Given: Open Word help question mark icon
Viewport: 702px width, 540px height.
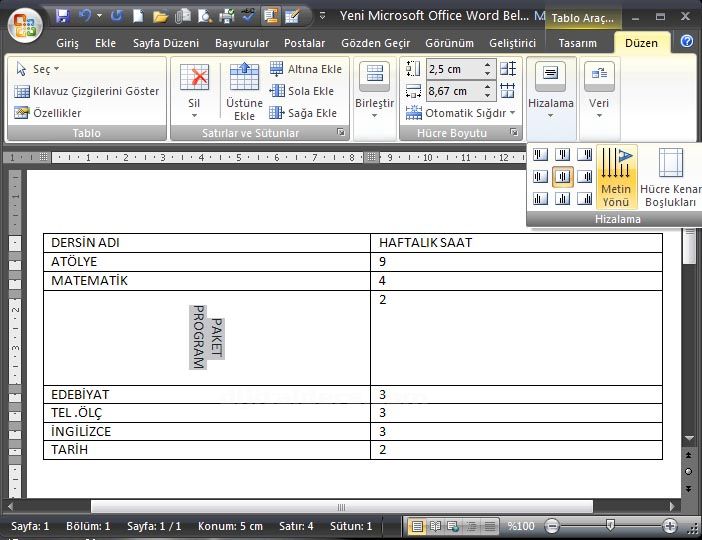Looking at the screenshot, I should [x=687, y=41].
